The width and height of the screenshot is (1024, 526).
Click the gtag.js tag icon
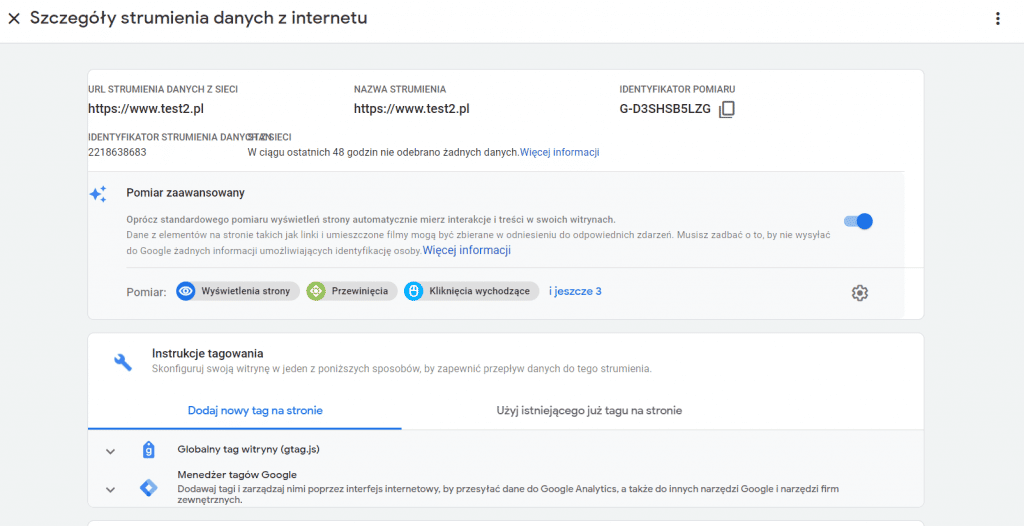point(149,450)
